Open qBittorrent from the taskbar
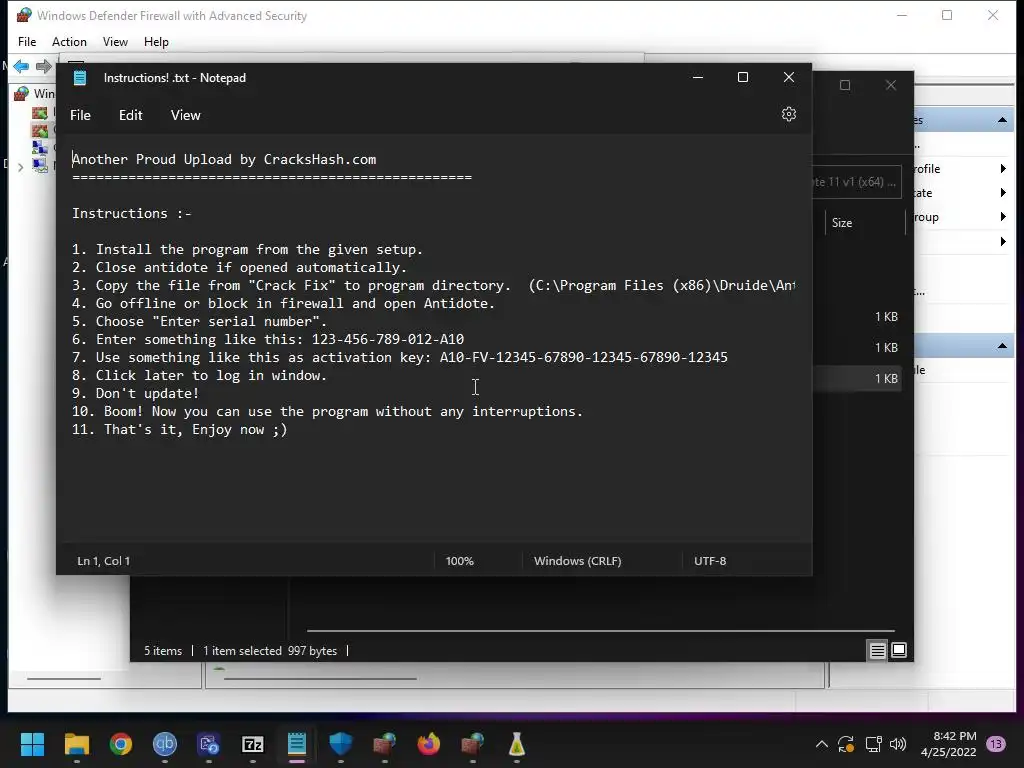Viewport: 1024px width, 768px height. tap(165, 744)
